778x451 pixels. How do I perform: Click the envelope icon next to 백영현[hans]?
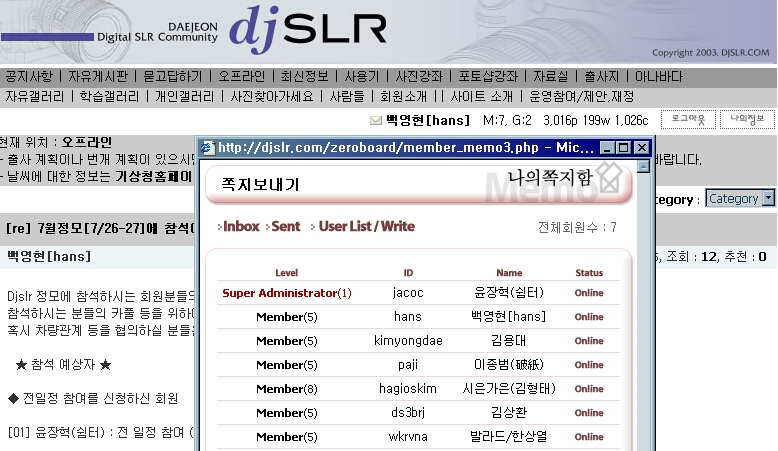point(376,121)
